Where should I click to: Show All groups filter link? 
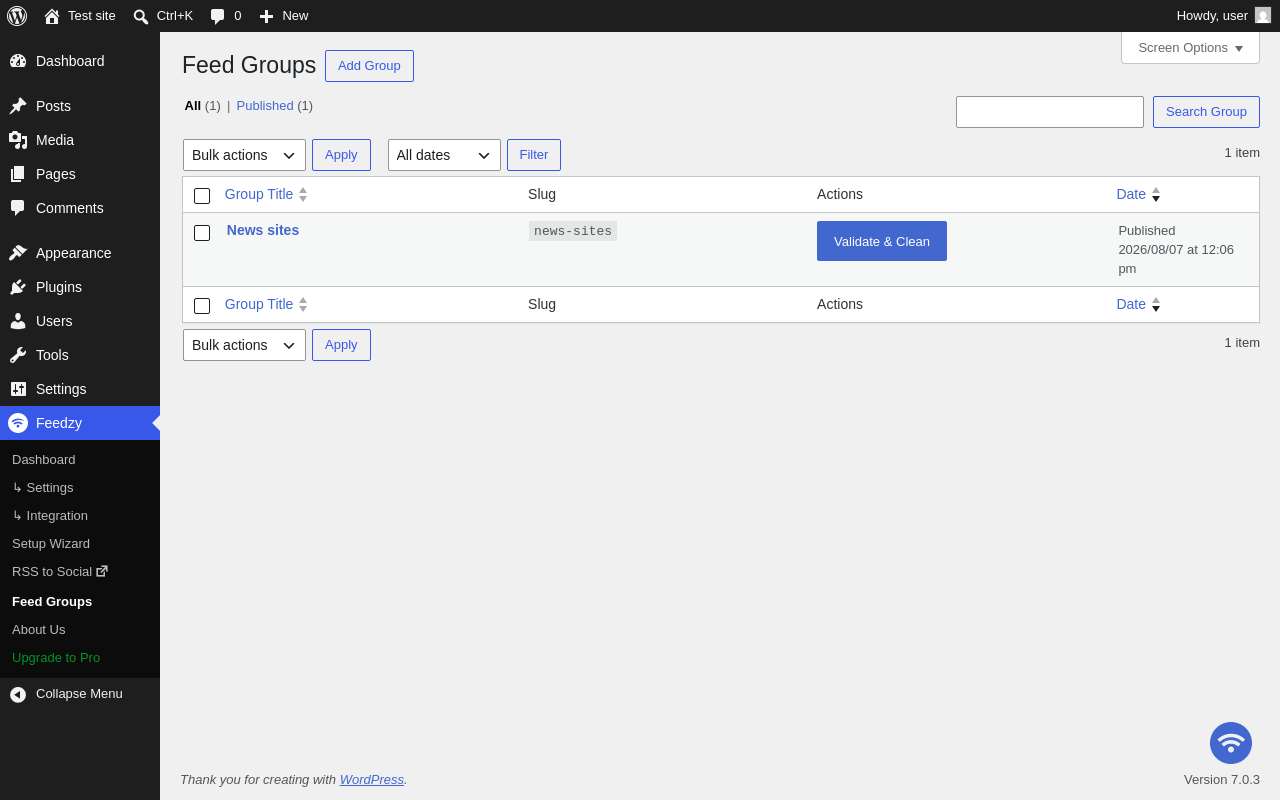193,105
